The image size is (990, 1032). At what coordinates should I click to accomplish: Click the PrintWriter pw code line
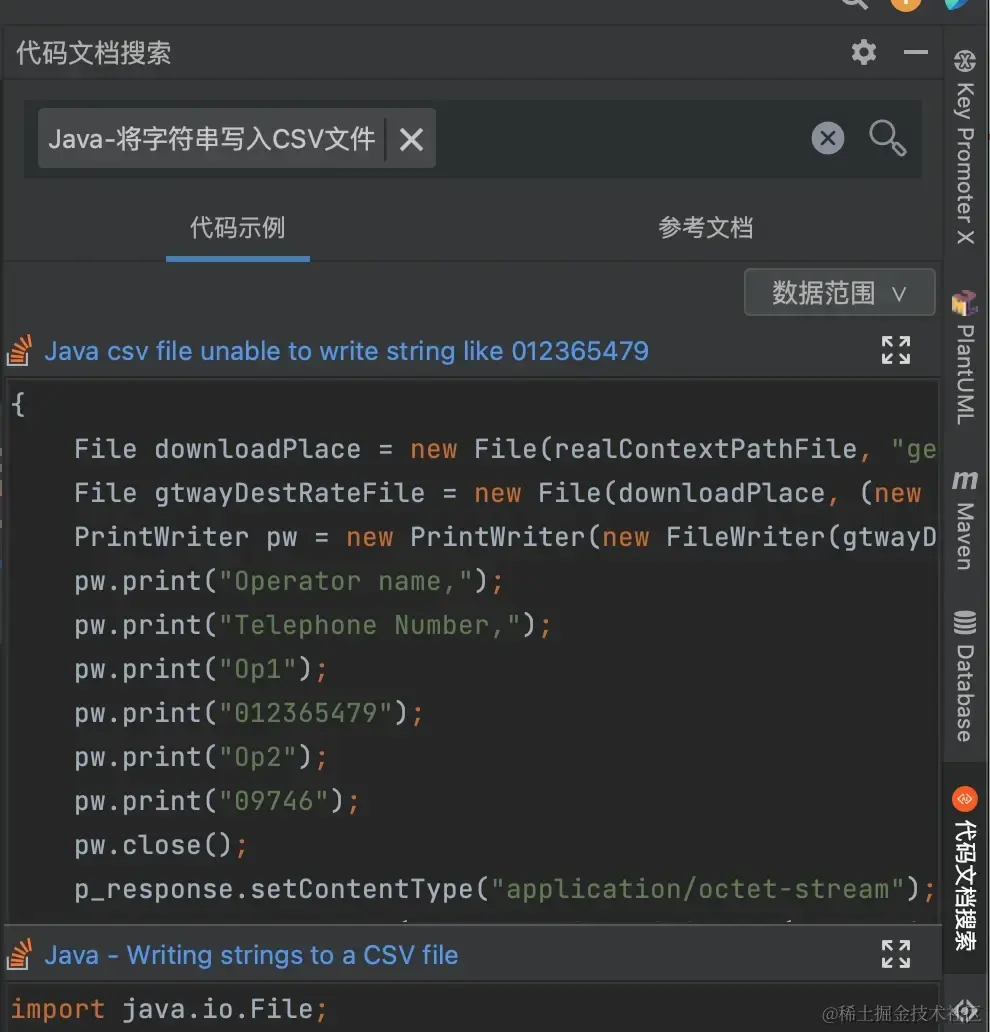(504, 537)
